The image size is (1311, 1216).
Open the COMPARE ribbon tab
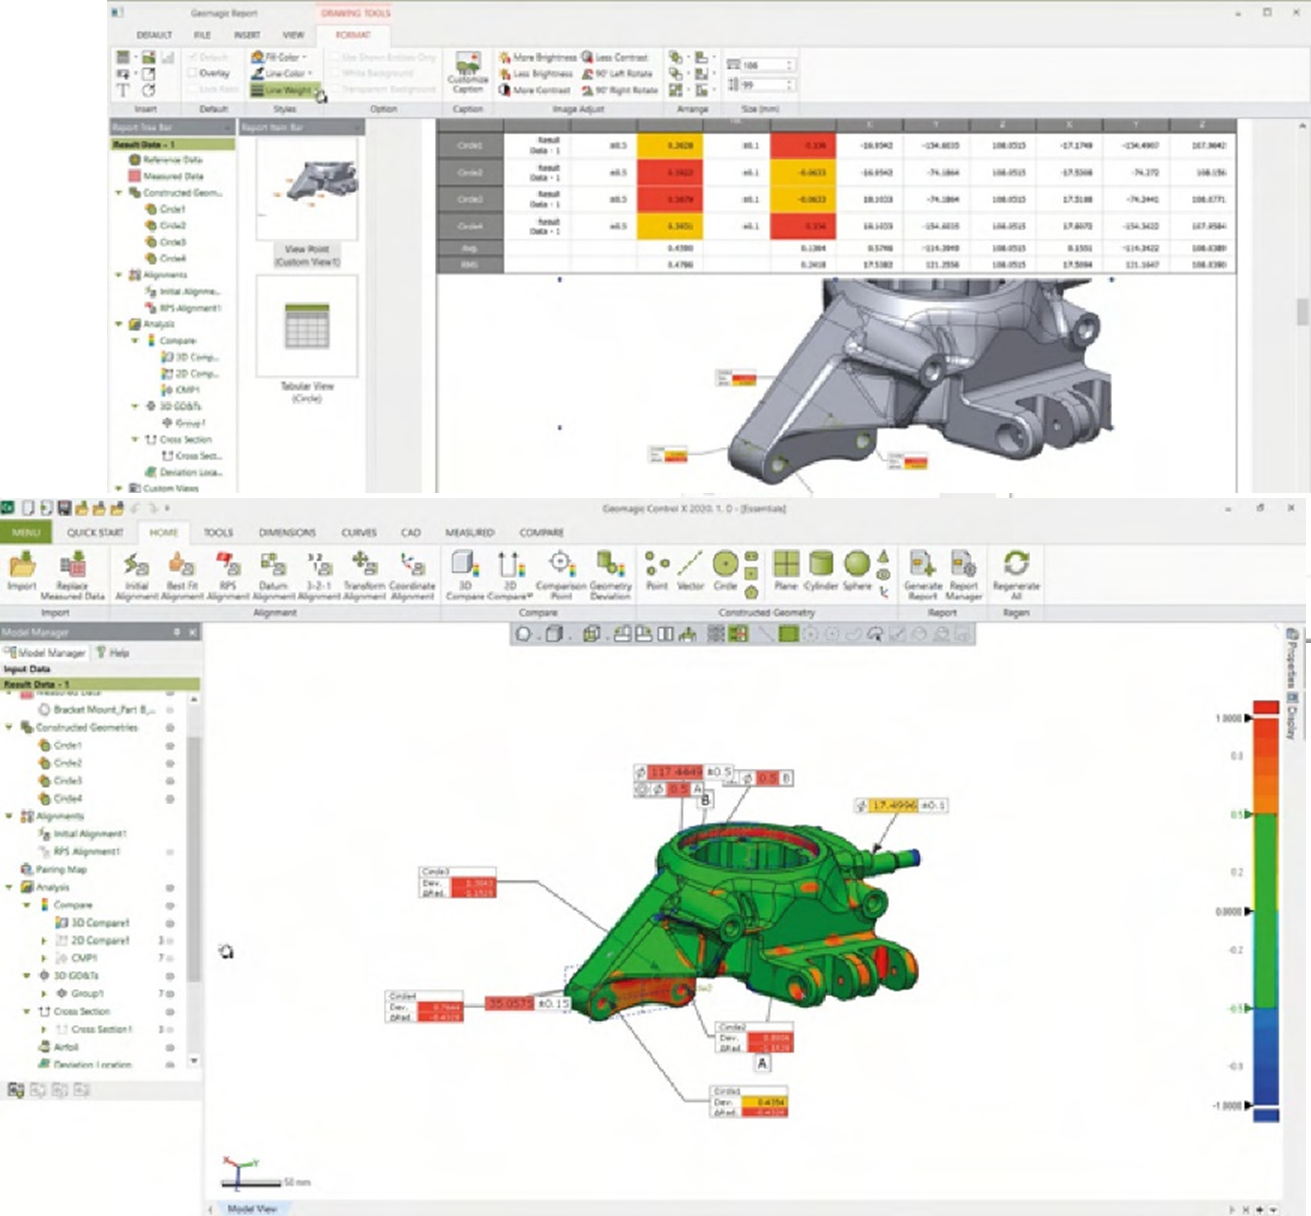coord(541,533)
